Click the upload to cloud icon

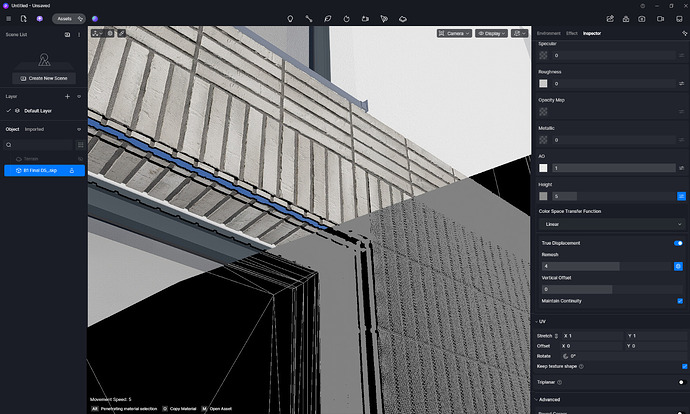coord(626,19)
